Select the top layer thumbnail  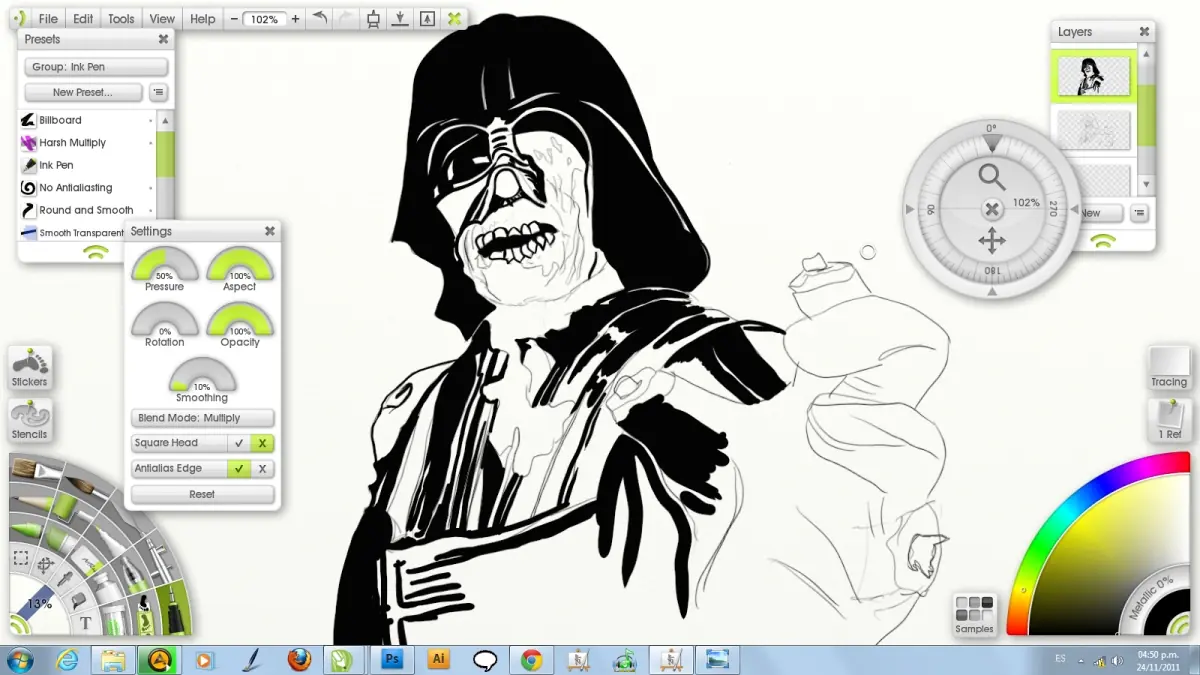click(x=1093, y=76)
